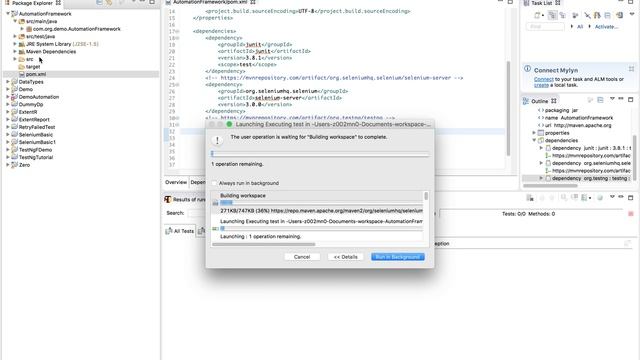Screen dimensions: 640x360
Task: Select the RetryFailedTest project
Action: (37, 127)
